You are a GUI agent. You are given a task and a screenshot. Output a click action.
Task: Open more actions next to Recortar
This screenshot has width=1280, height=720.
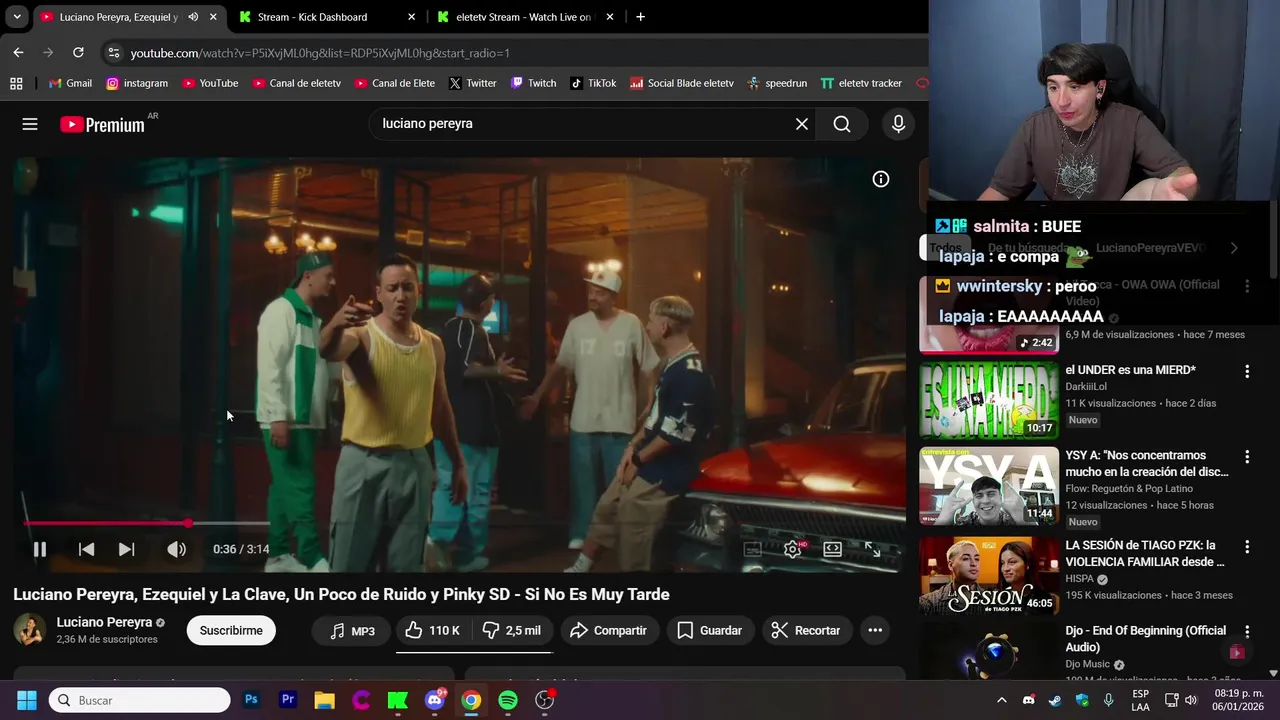pos(875,630)
